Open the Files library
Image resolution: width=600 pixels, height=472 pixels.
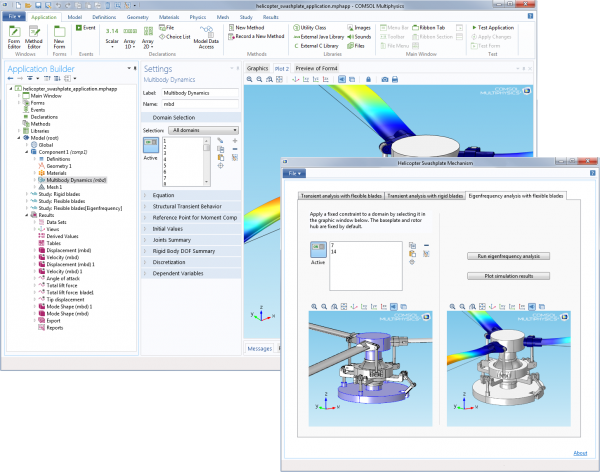point(356,46)
